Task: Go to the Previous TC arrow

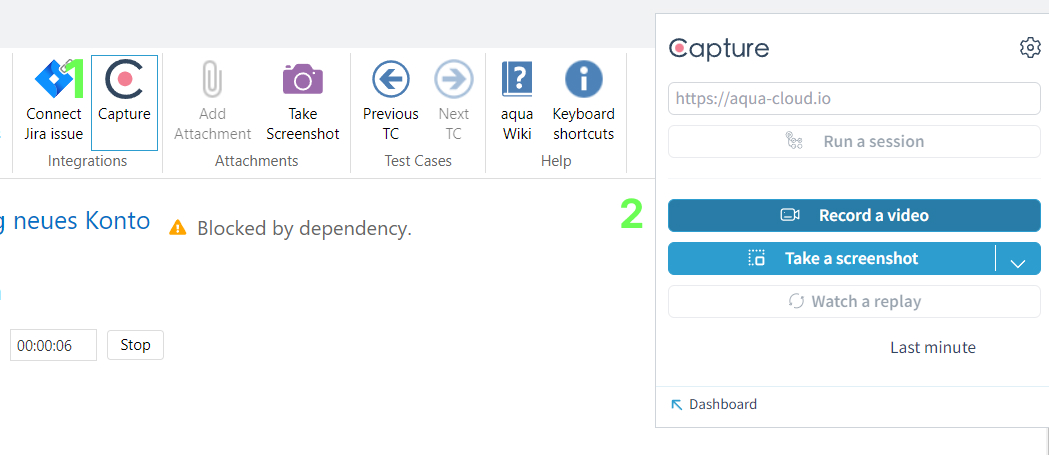Action: pyautogui.click(x=391, y=79)
